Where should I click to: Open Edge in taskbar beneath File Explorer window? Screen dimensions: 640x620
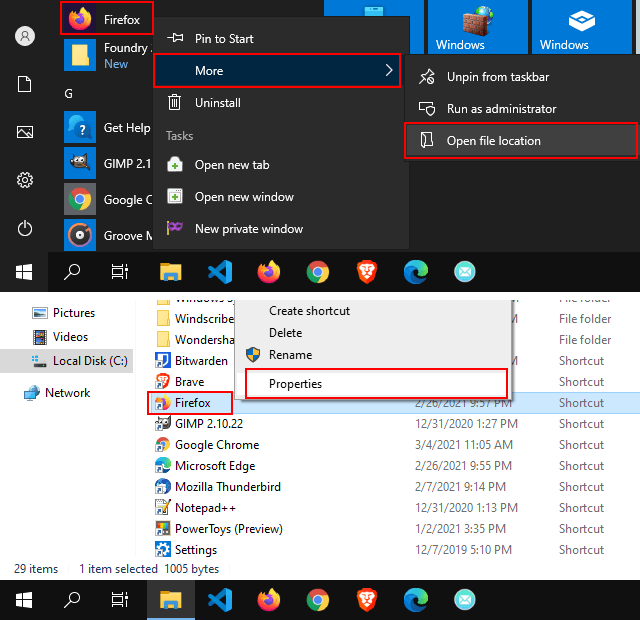click(x=416, y=600)
